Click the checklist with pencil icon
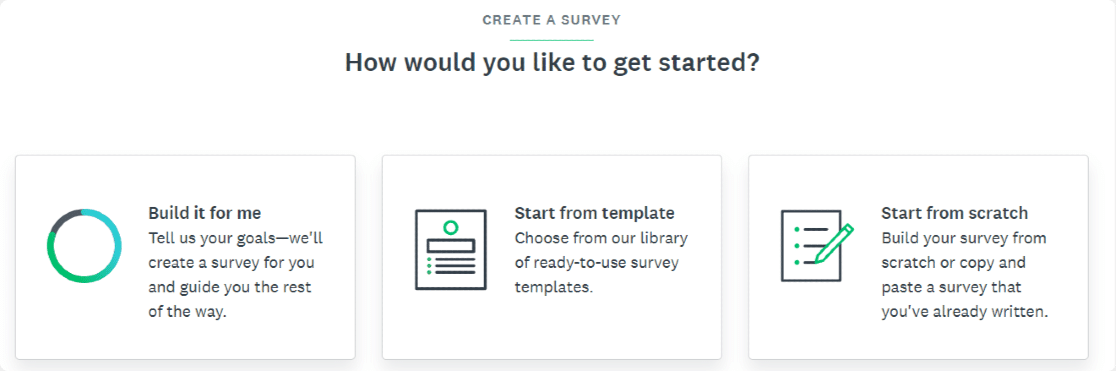Image resolution: width=1116 pixels, height=371 pixels. pyautogui.click(x=817, y=245)
